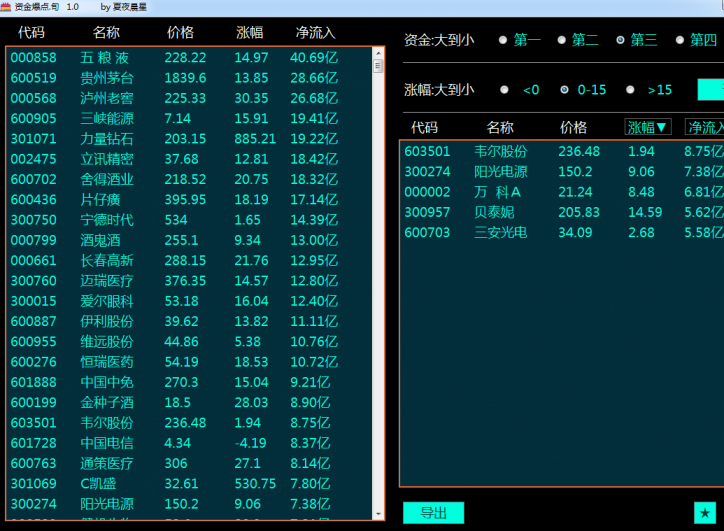Select the 第一 capital radio button
The height and width of the screenshot is (531, 724).
click(x=503, y=40)
